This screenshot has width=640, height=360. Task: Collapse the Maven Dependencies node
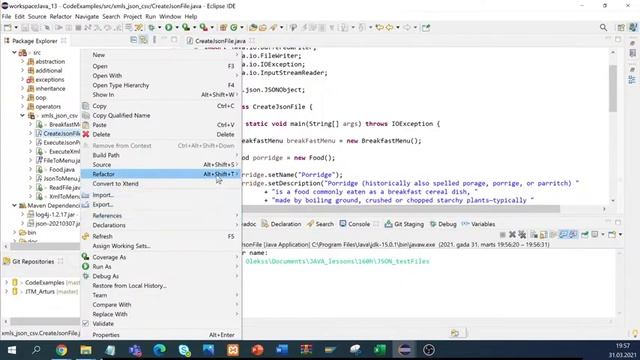tap(15, 205)
